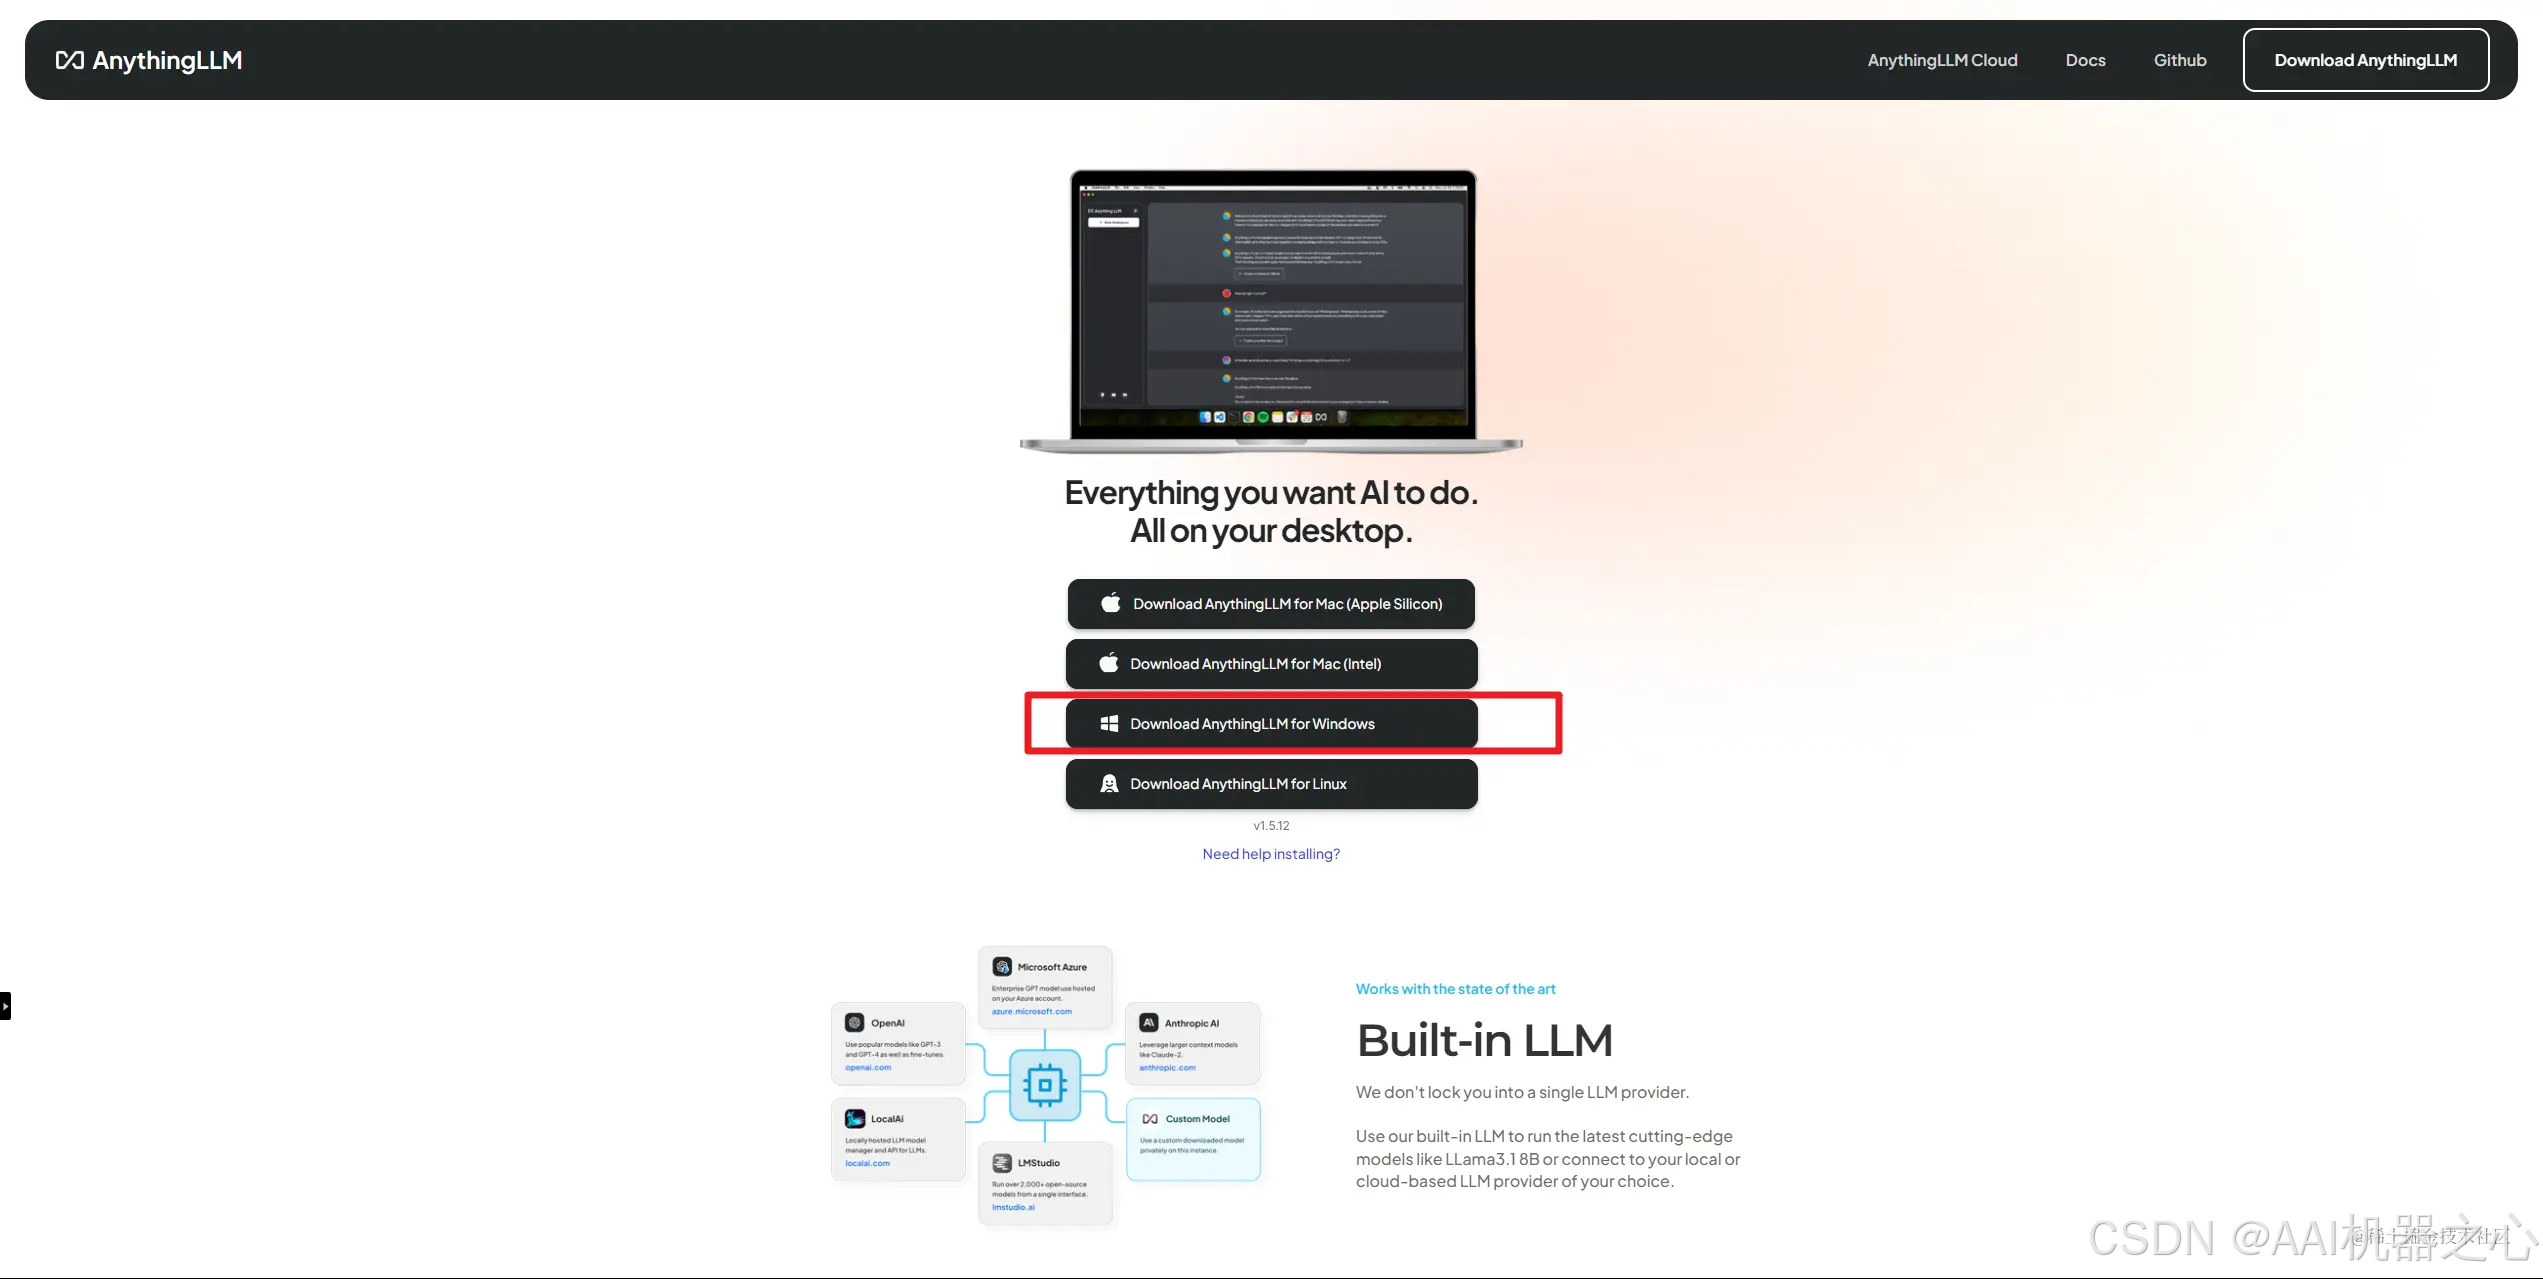The width and height of the screenshot is (2543, 1279).
Task: Click the AnythingLLM logo icon
Action: pos(69,60)
